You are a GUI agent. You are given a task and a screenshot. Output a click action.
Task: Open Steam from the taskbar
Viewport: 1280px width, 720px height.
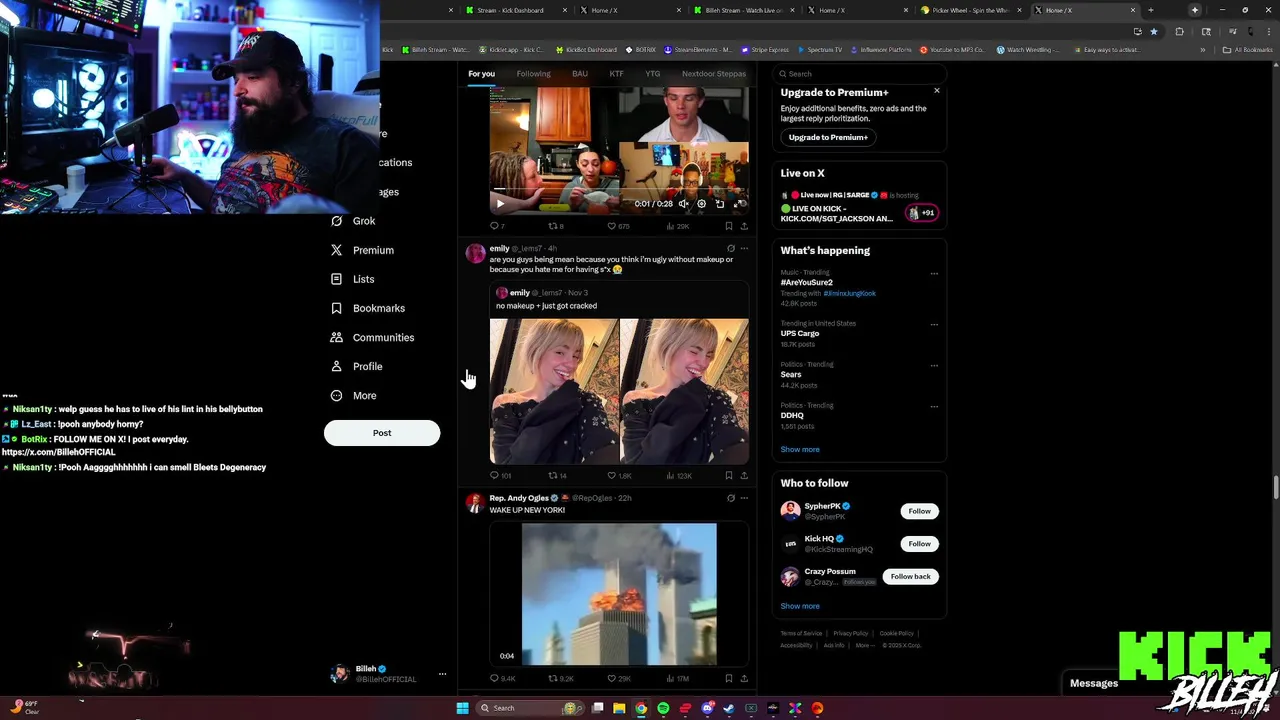tap(729, 708)
